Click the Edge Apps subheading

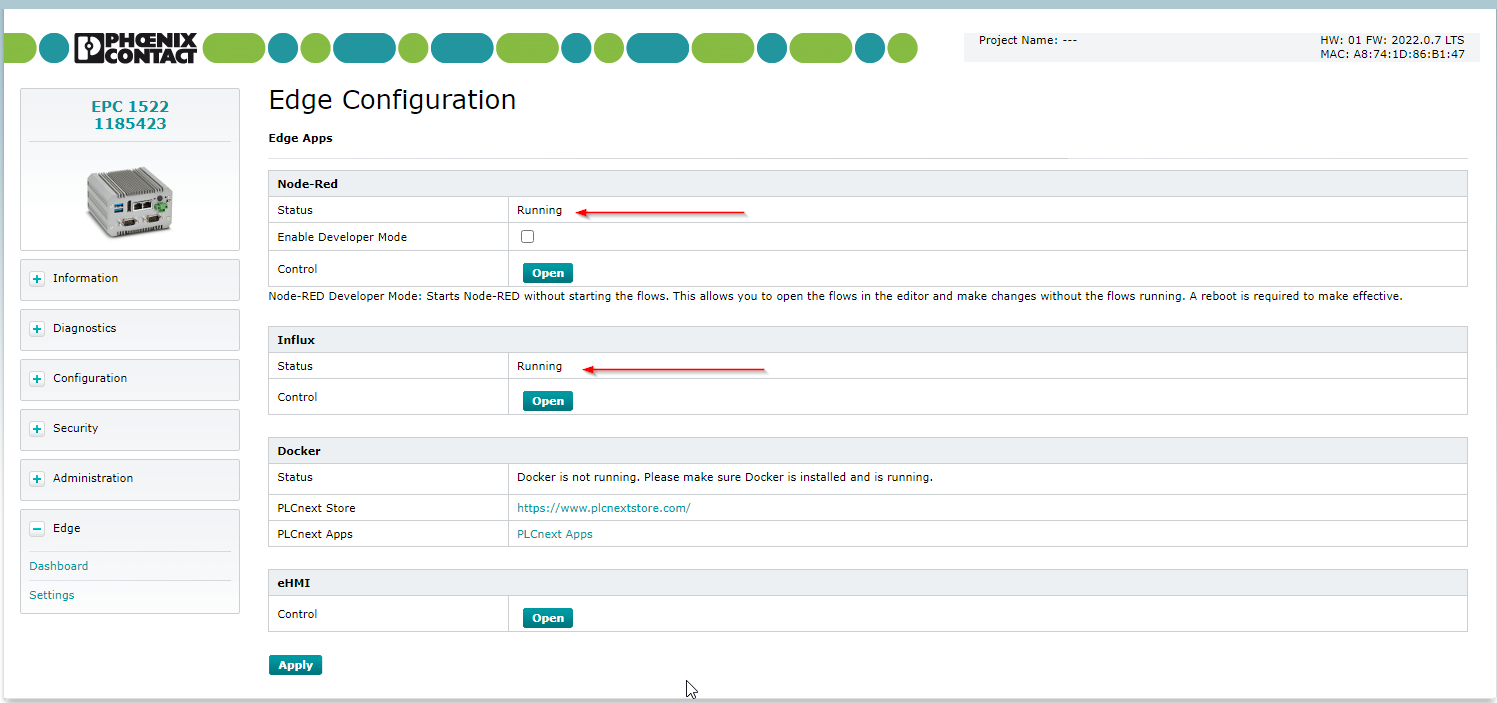pos(300,138)
